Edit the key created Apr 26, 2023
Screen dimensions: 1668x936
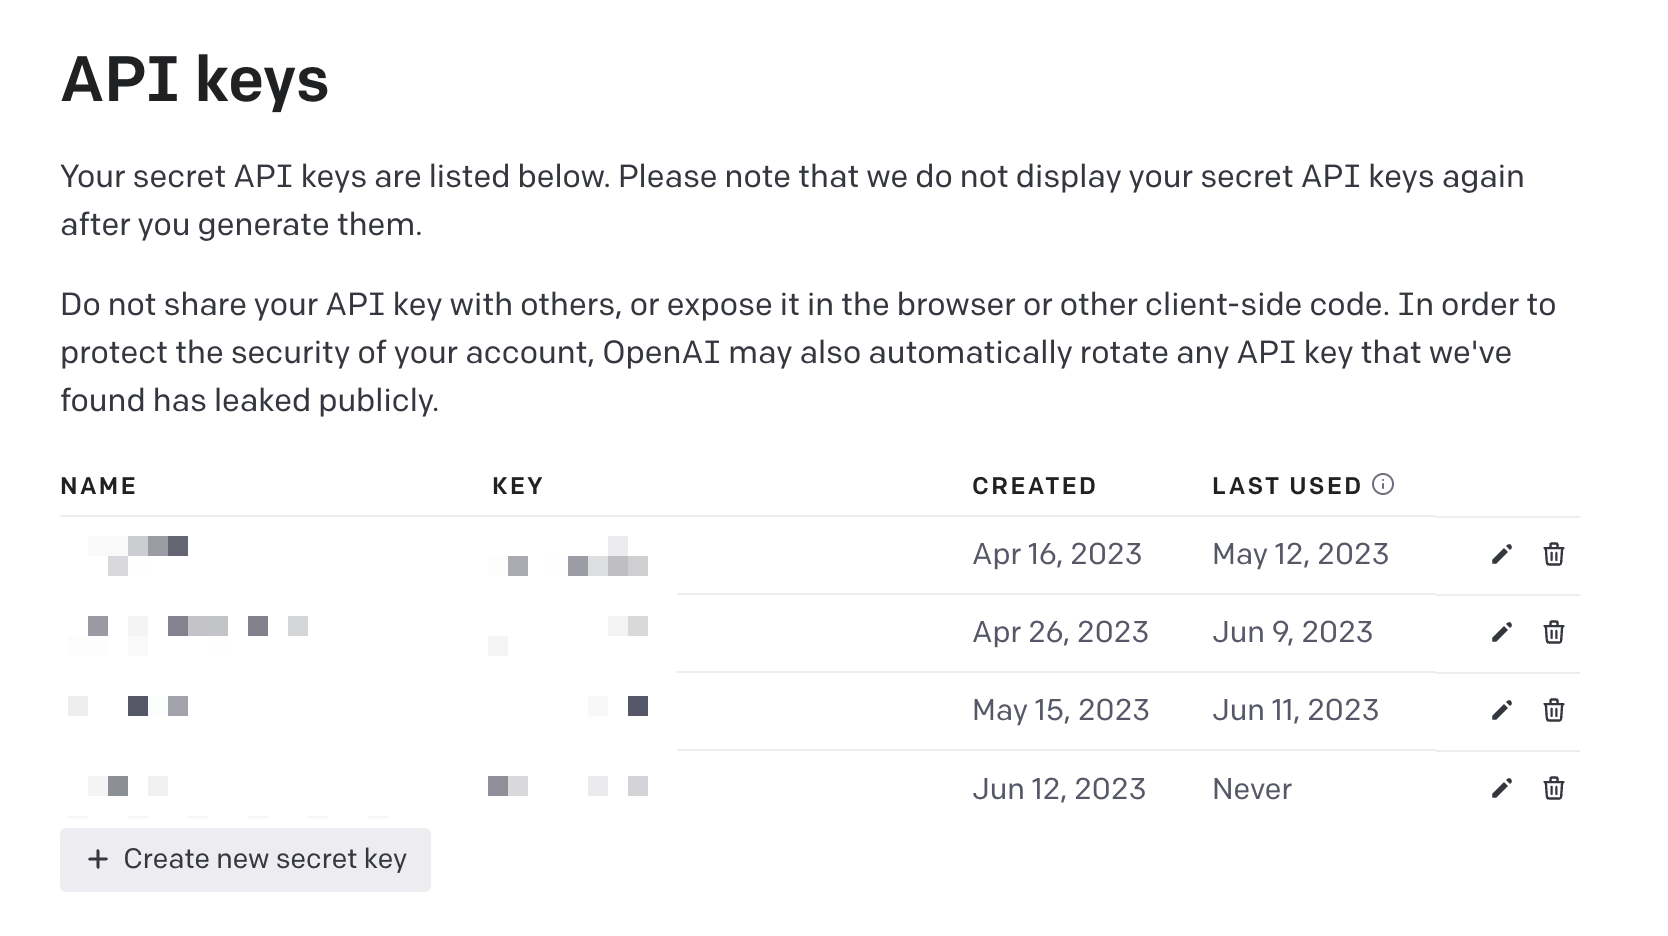pos(1501,632)
